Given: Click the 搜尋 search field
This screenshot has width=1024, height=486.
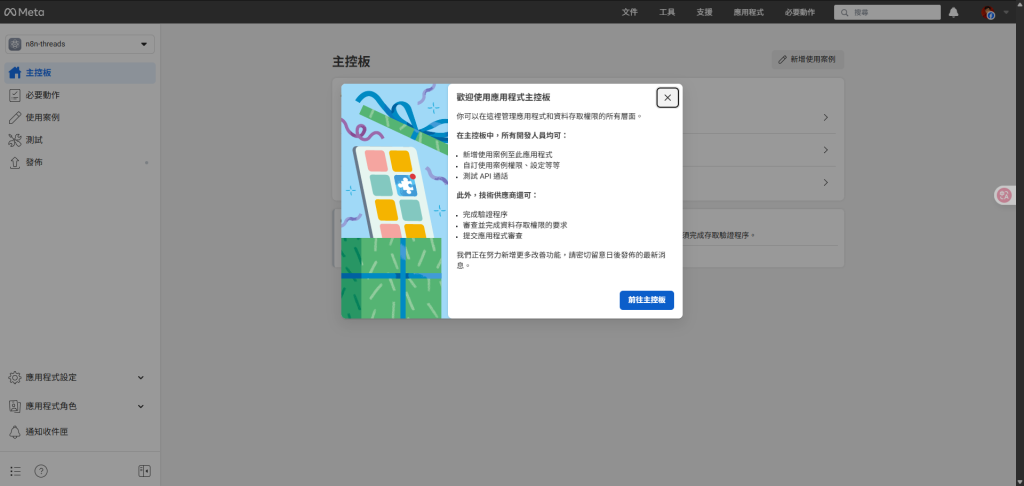Looking at the screenshot, I should tap(886, 12).
